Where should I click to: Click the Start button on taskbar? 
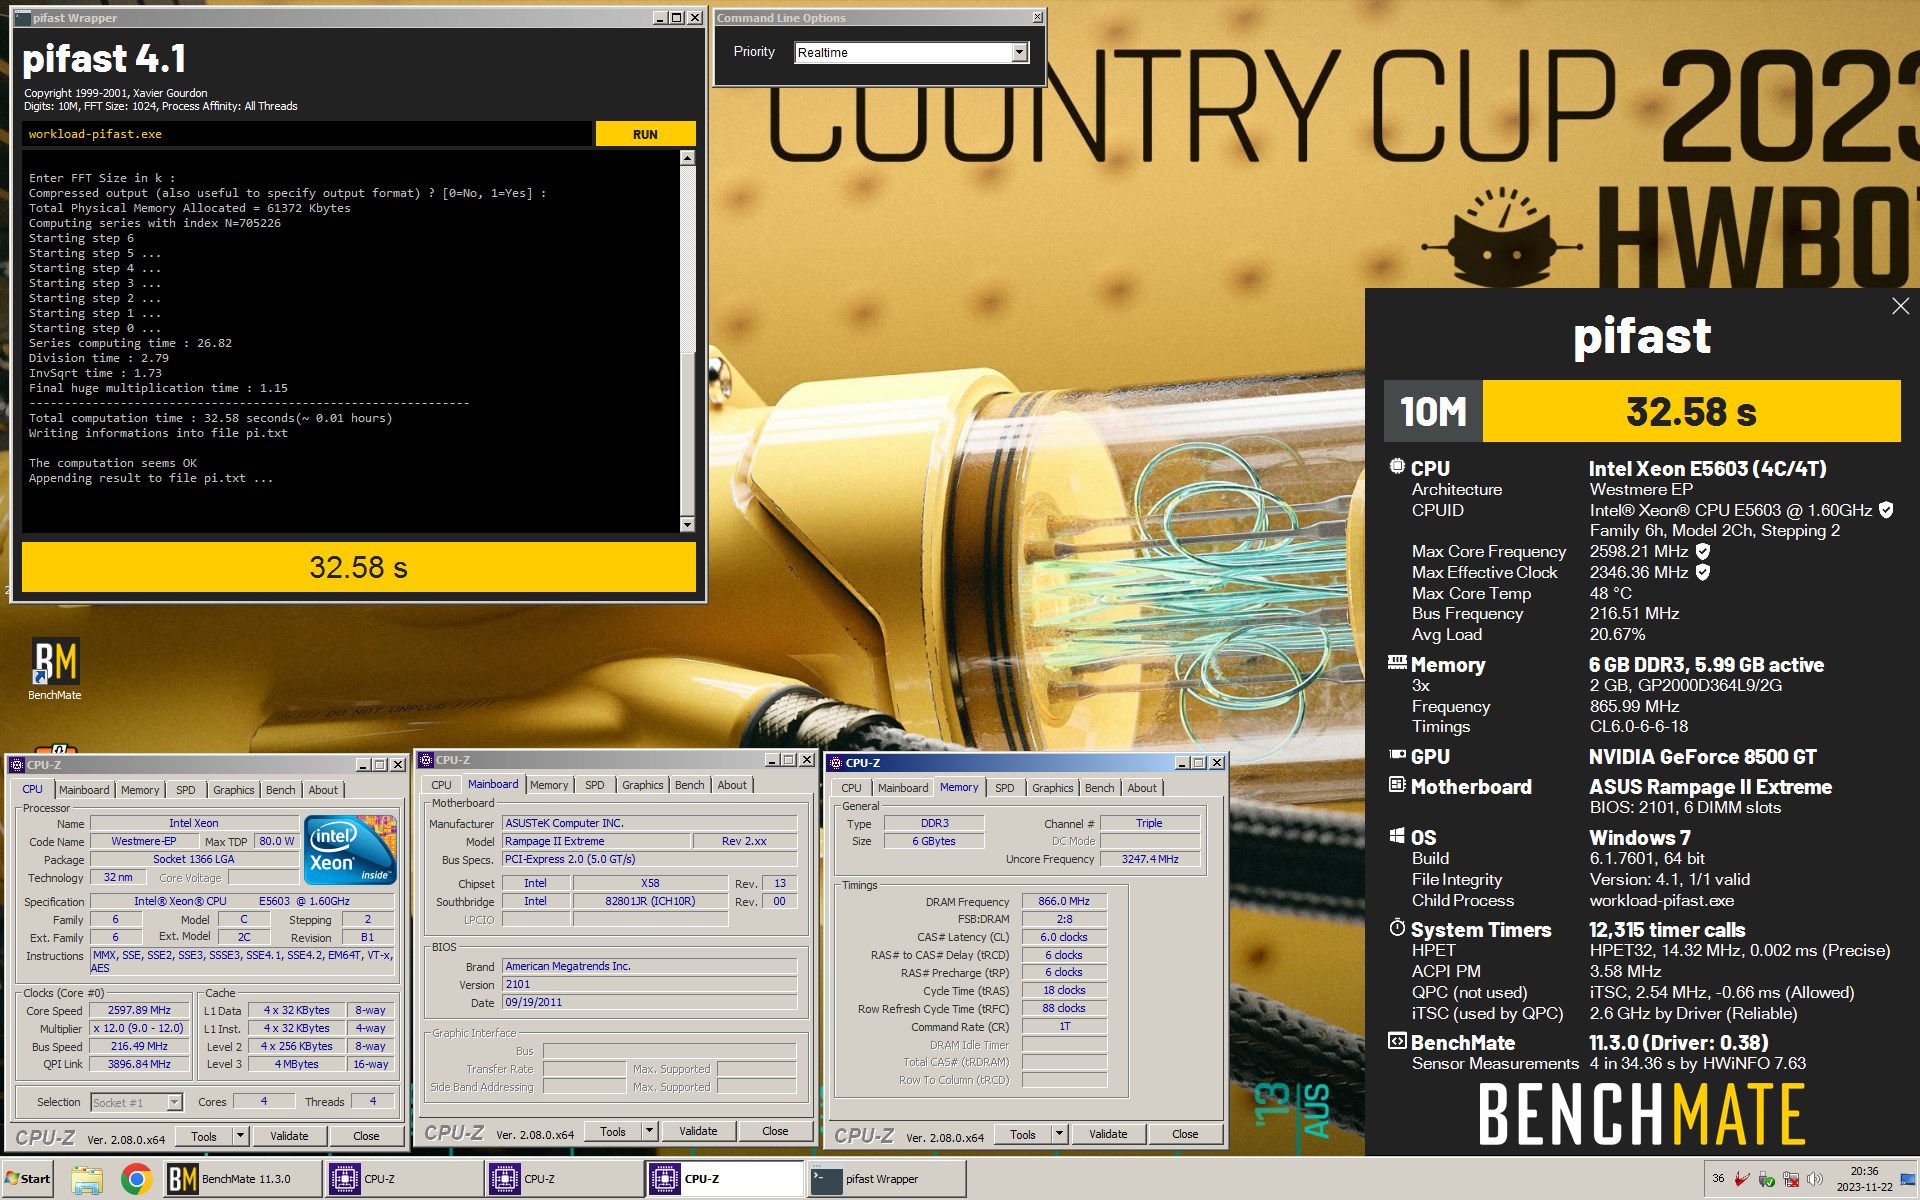click(x=27, y=1179)
